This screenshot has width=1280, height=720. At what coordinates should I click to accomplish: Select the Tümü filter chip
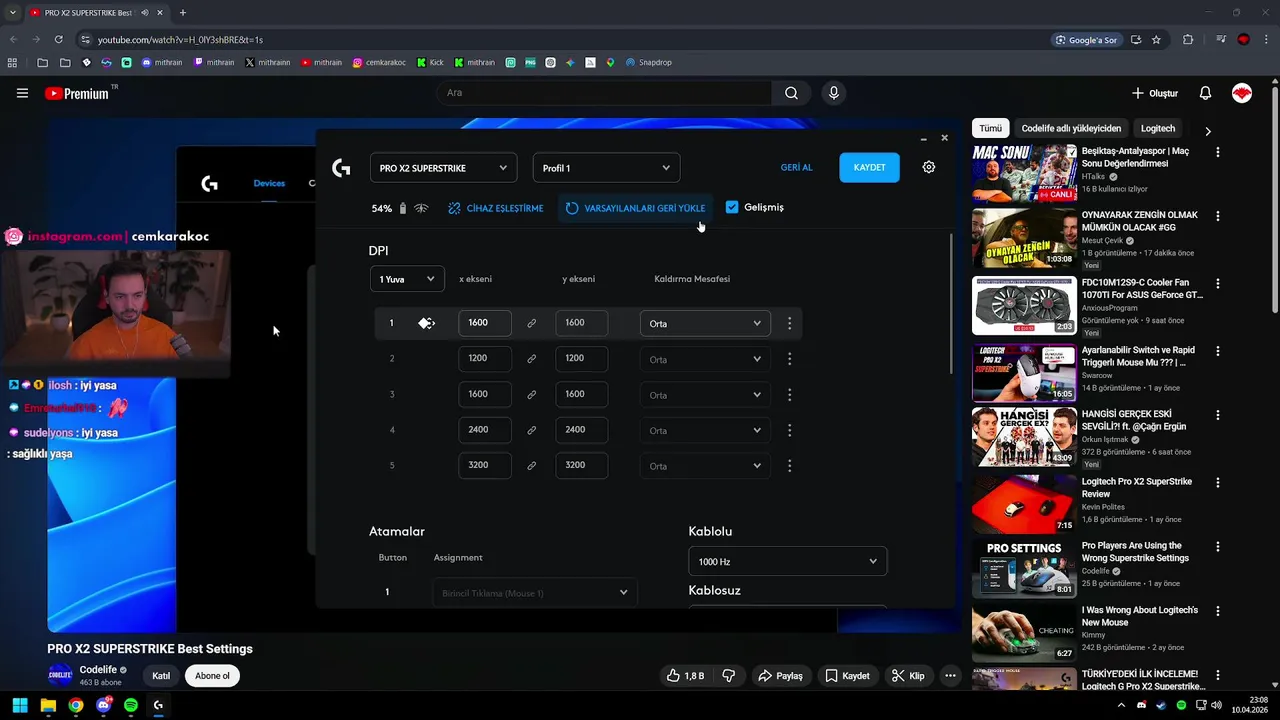(990, 128)
